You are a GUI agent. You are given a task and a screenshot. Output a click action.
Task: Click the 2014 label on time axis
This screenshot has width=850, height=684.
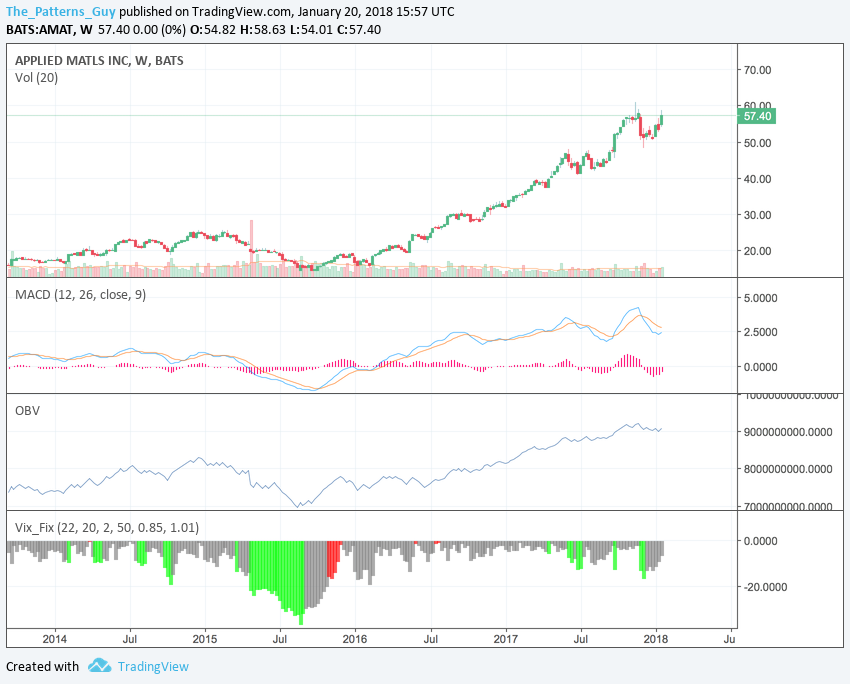[x=54, y=639]
